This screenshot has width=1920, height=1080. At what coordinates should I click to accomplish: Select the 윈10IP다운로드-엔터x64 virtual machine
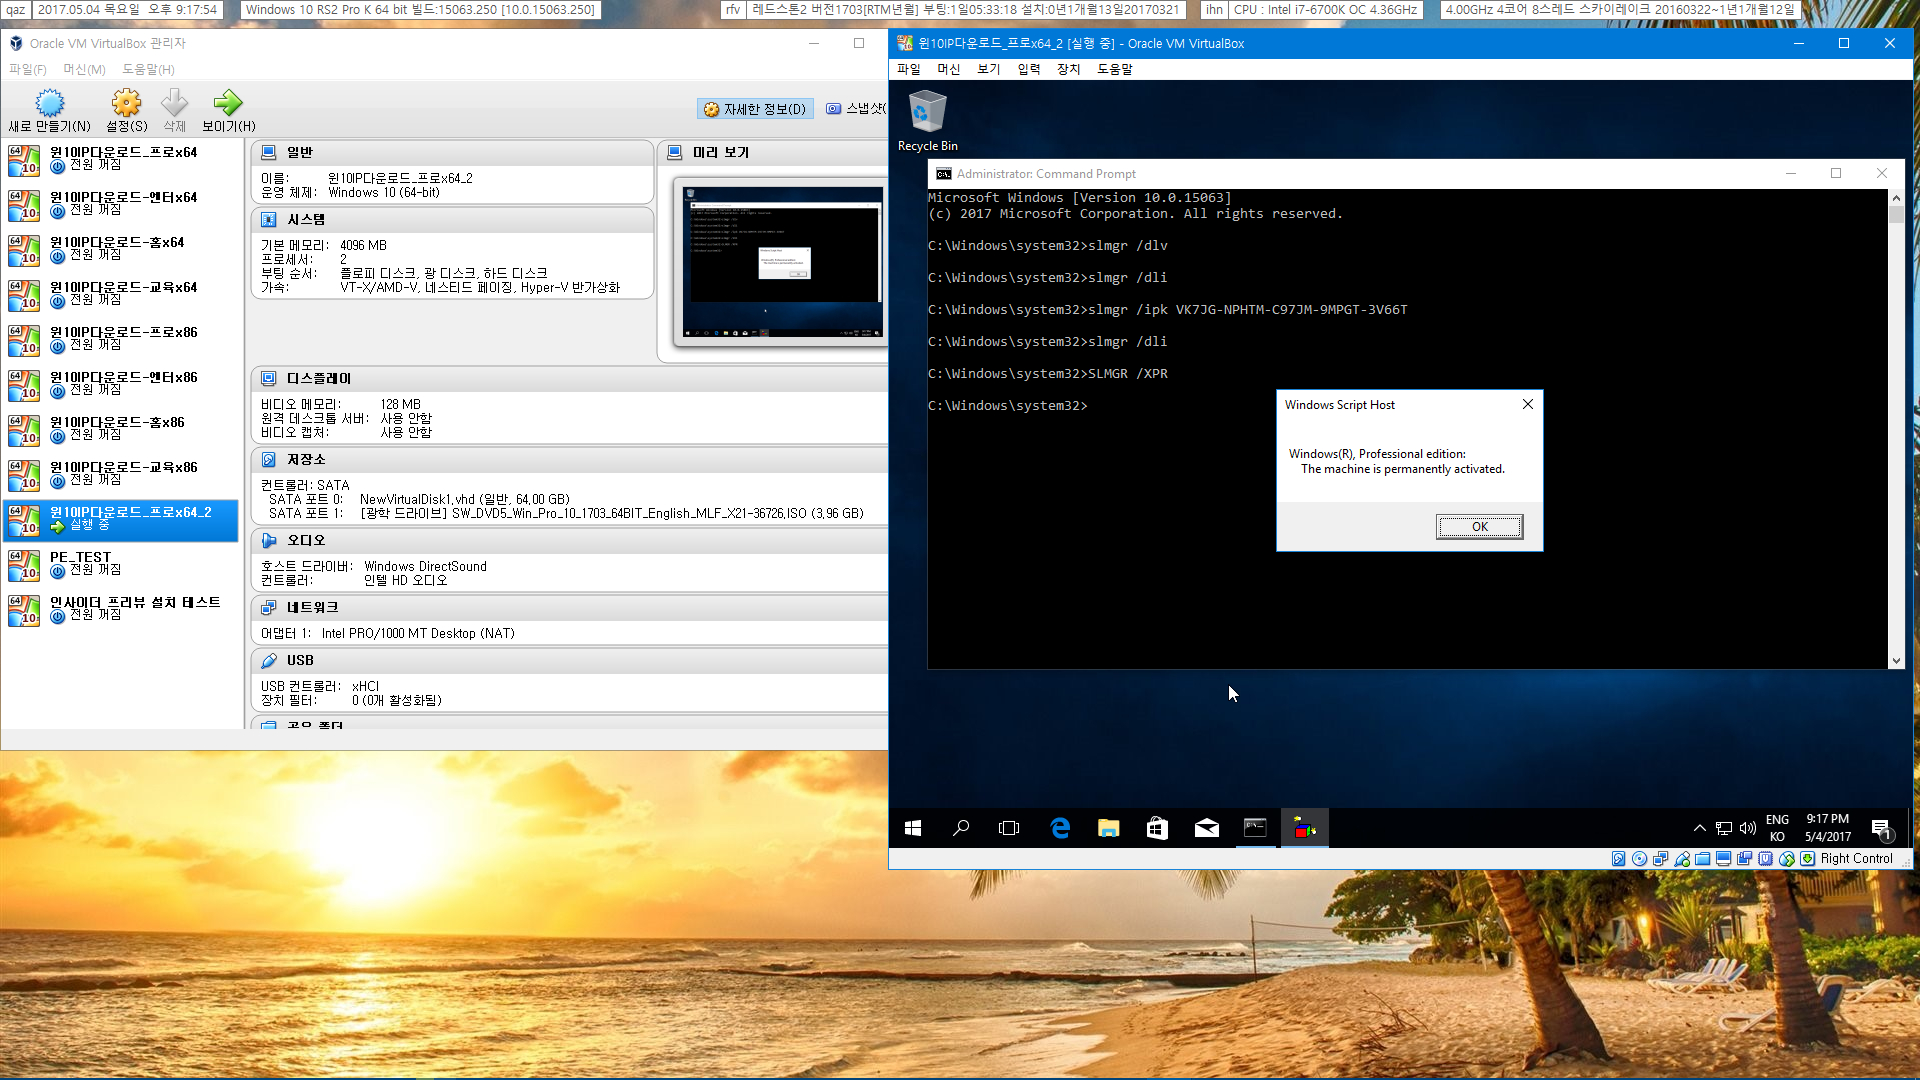click(x=121, y=205)
